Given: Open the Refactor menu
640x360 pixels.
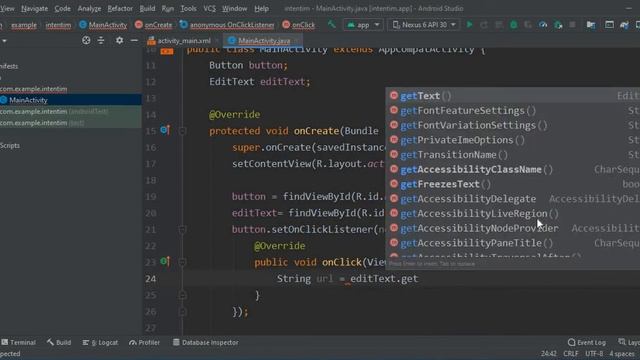Looking at the screenshot, I should click(120, 8).
